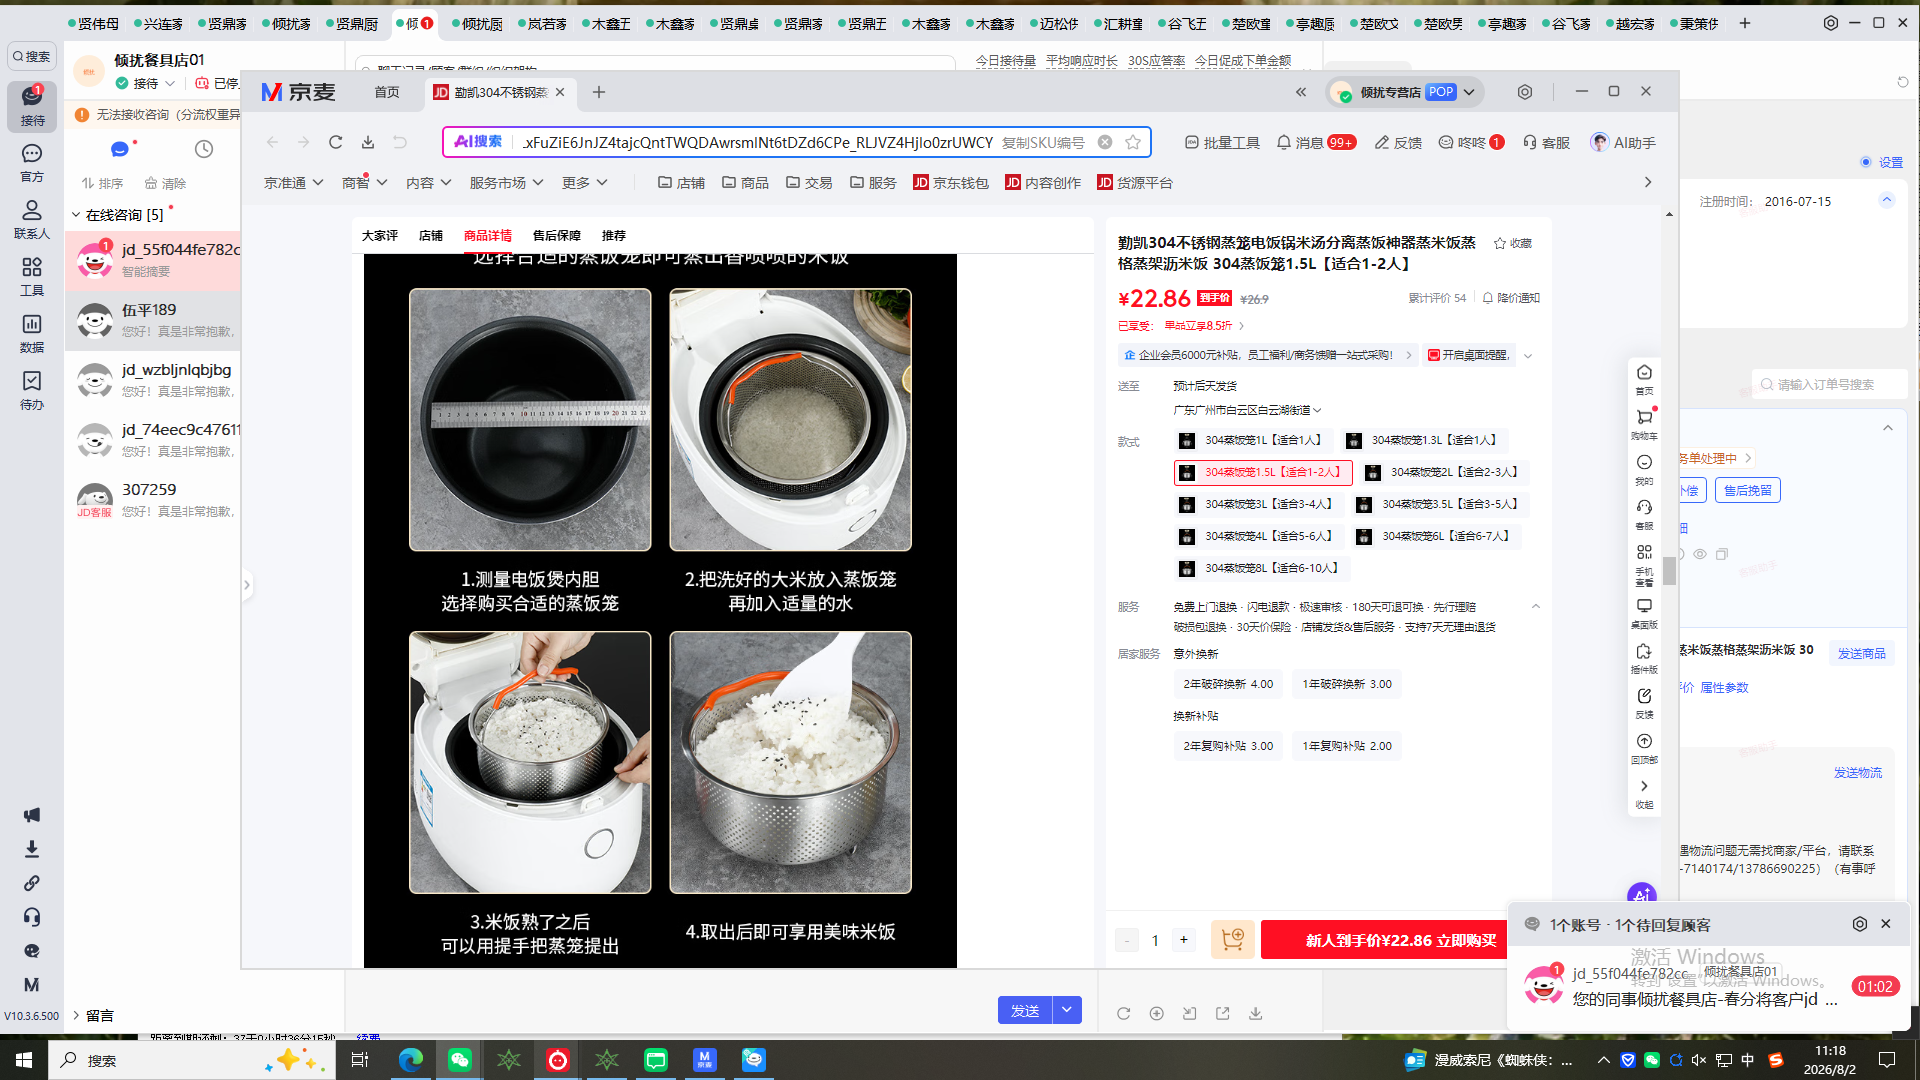1920x1080 pixels.
Task: Open Microsoft Edge from the taskbar
Action: [411, 1060]
